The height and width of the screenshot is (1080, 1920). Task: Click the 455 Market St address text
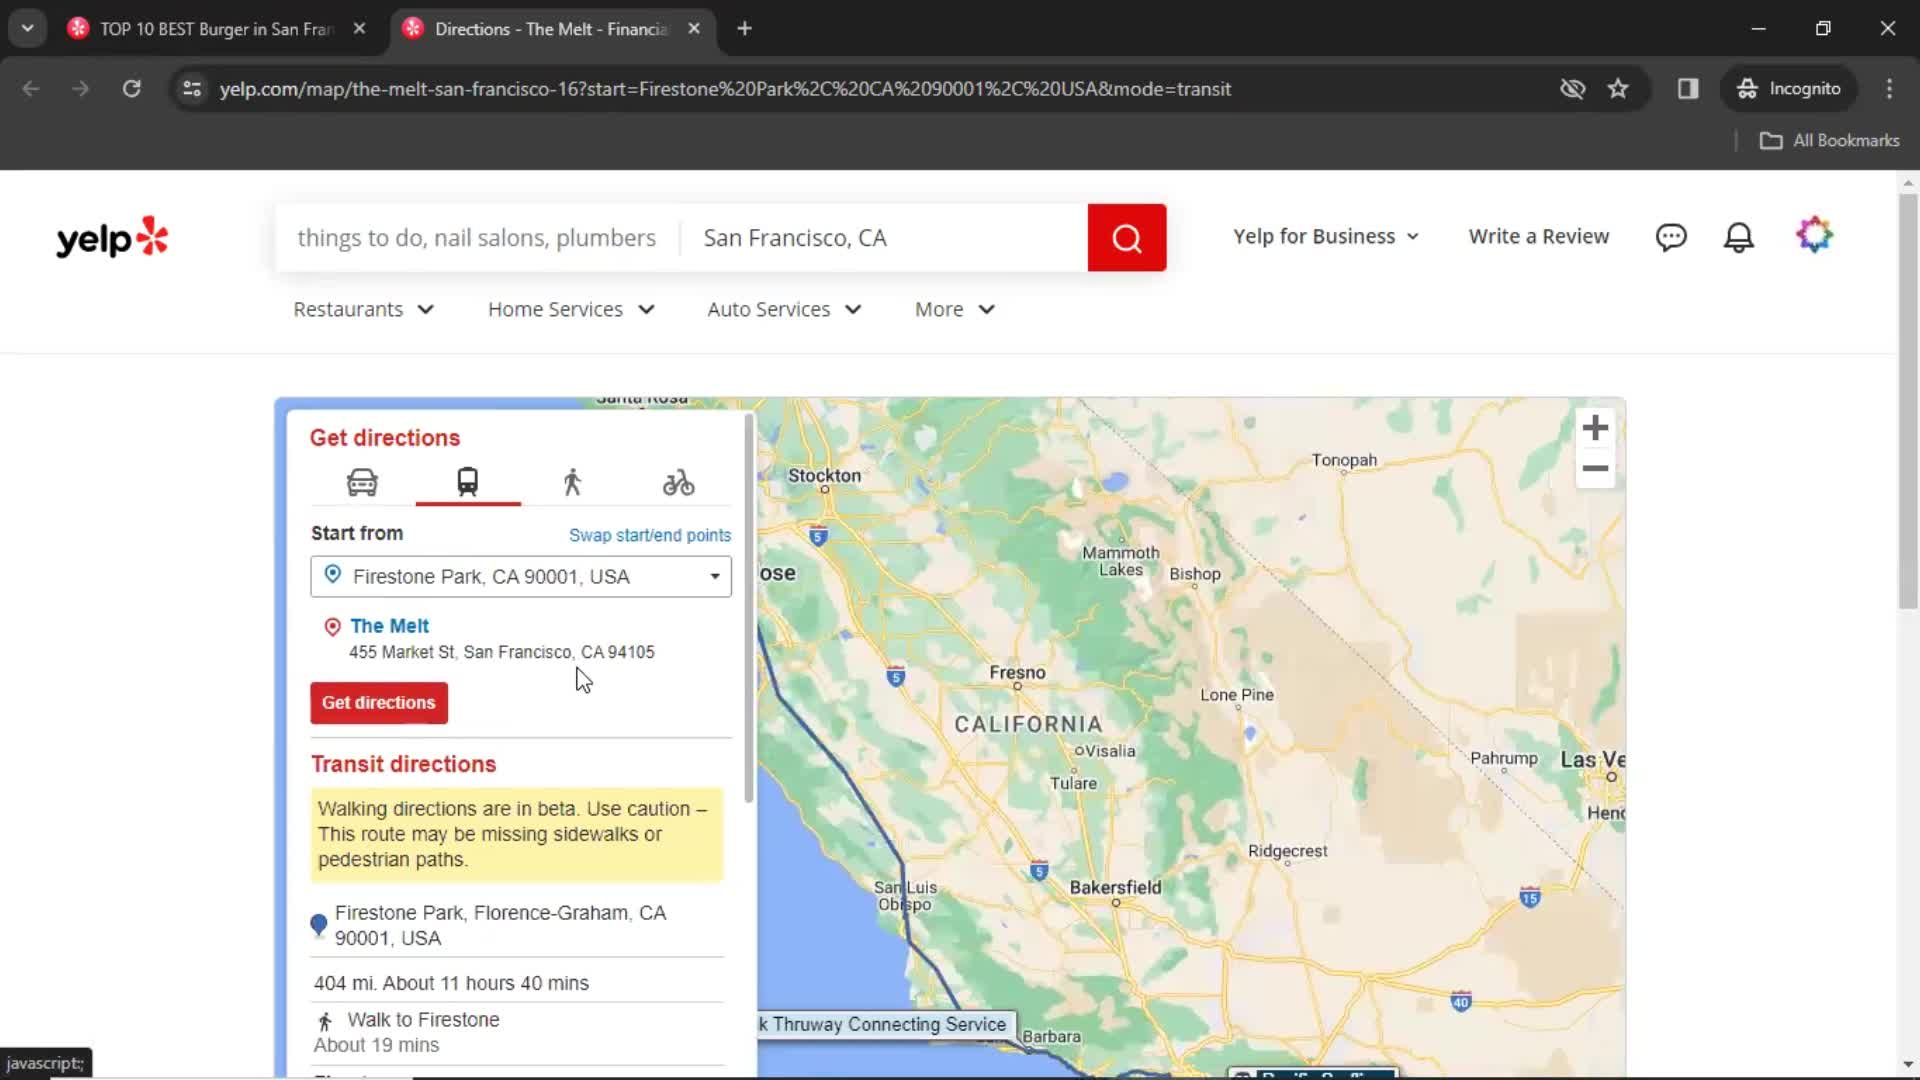[x=501, y=652]
